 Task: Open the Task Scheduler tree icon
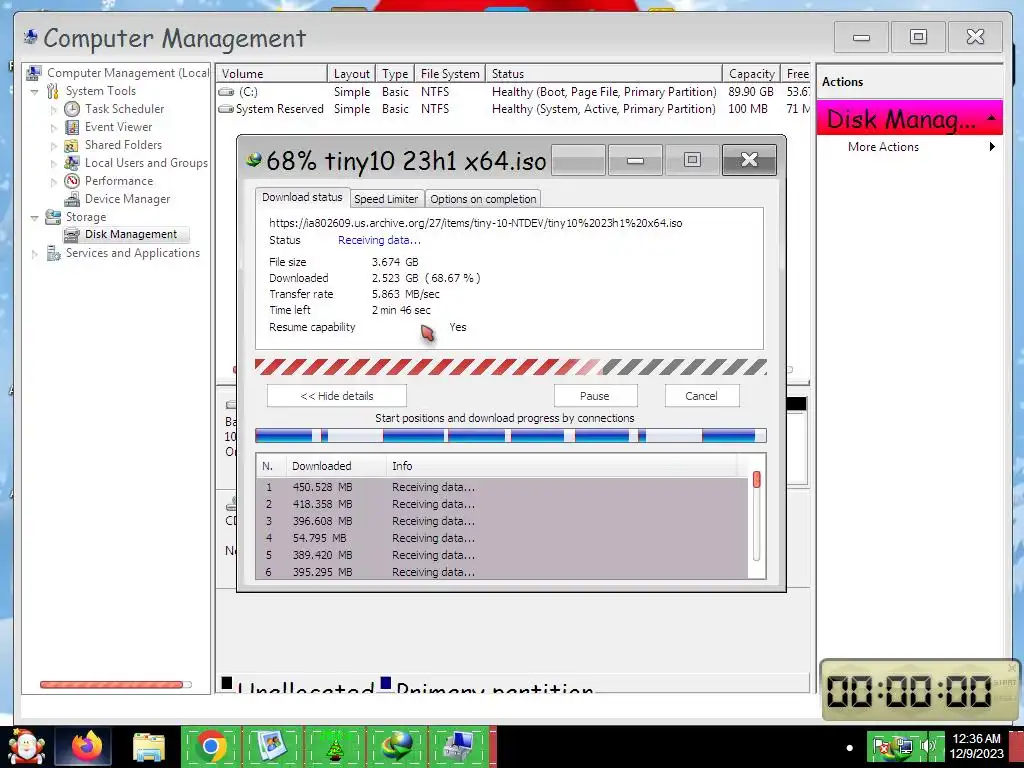tap(72, 109)
